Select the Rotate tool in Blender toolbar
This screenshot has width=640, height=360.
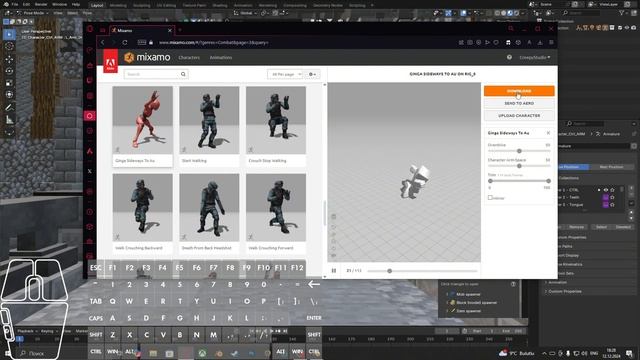(9, 71)
